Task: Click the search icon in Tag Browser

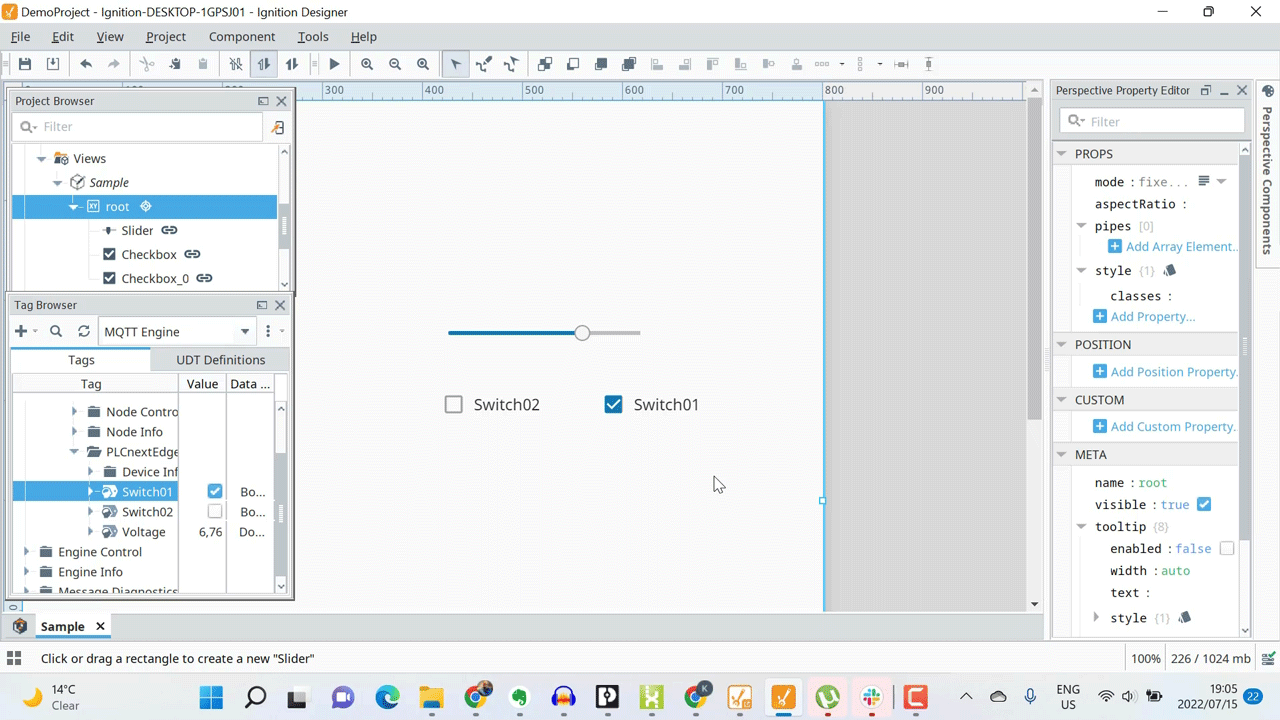Action: [x=56, y=331]
